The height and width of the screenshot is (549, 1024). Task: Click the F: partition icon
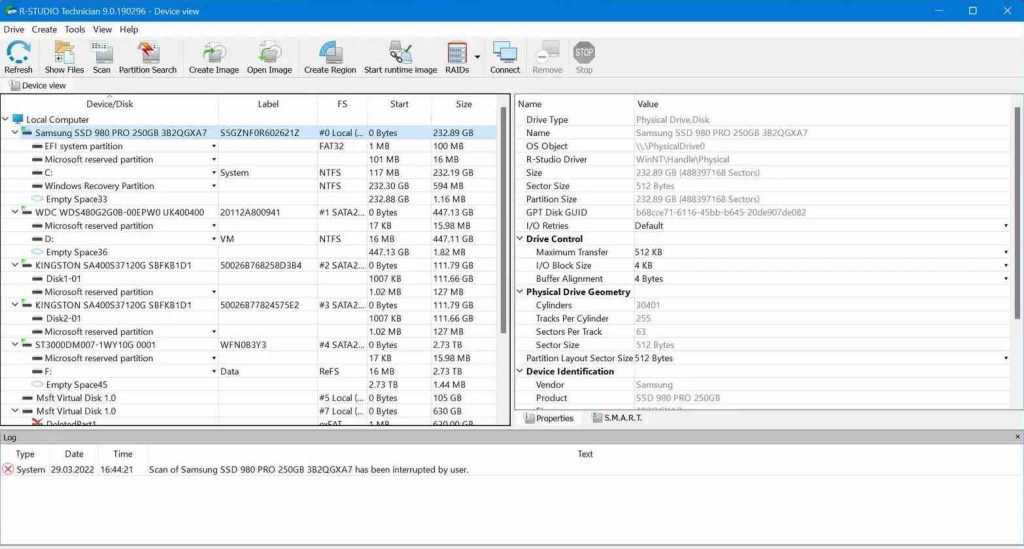click(37, 371)
